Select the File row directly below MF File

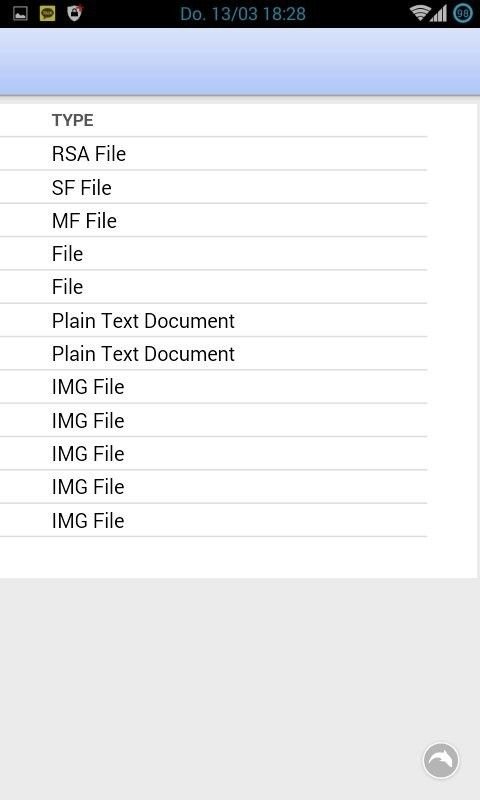pos(213,254)
